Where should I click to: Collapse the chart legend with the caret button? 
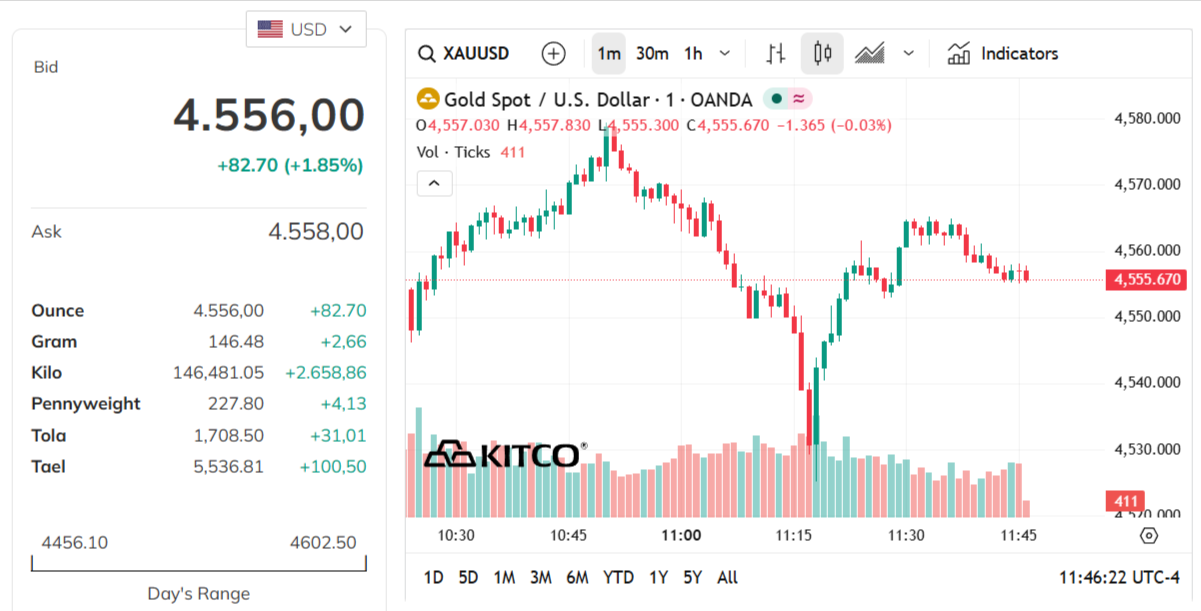pos(434,183)
